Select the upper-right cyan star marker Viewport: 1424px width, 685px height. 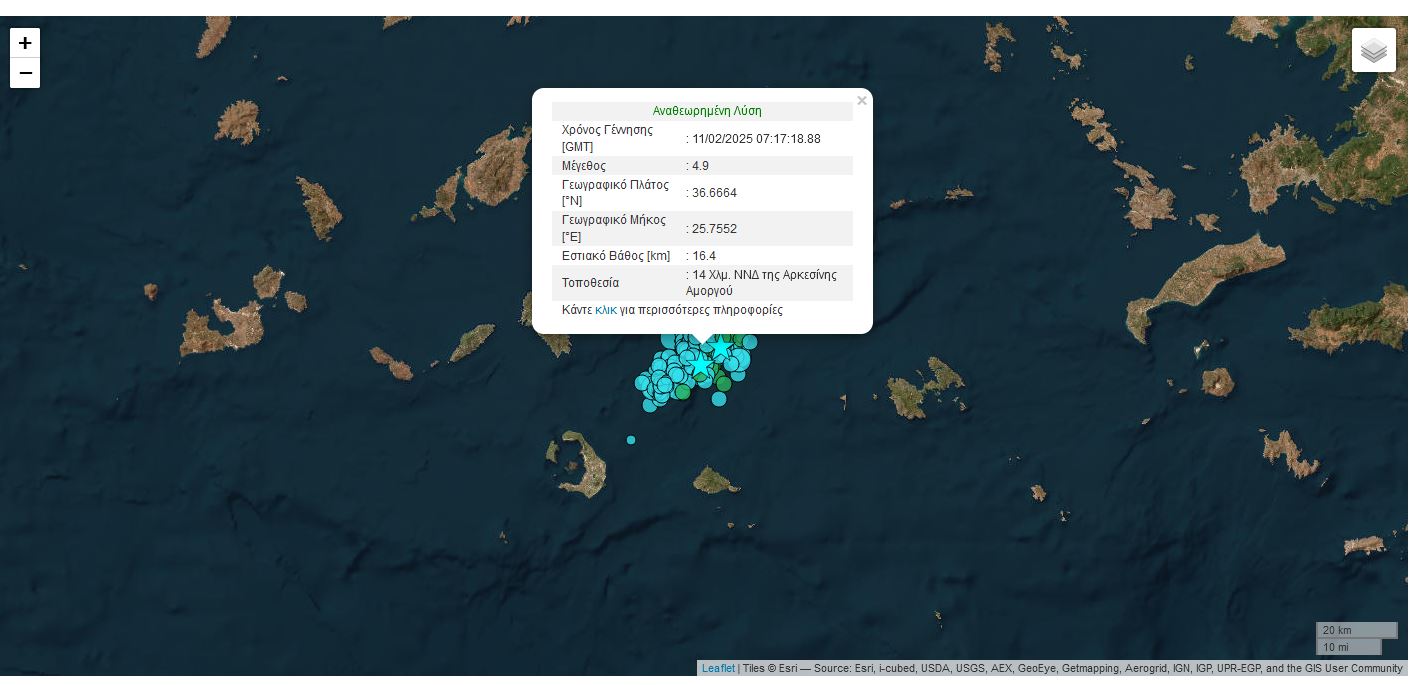720,349
